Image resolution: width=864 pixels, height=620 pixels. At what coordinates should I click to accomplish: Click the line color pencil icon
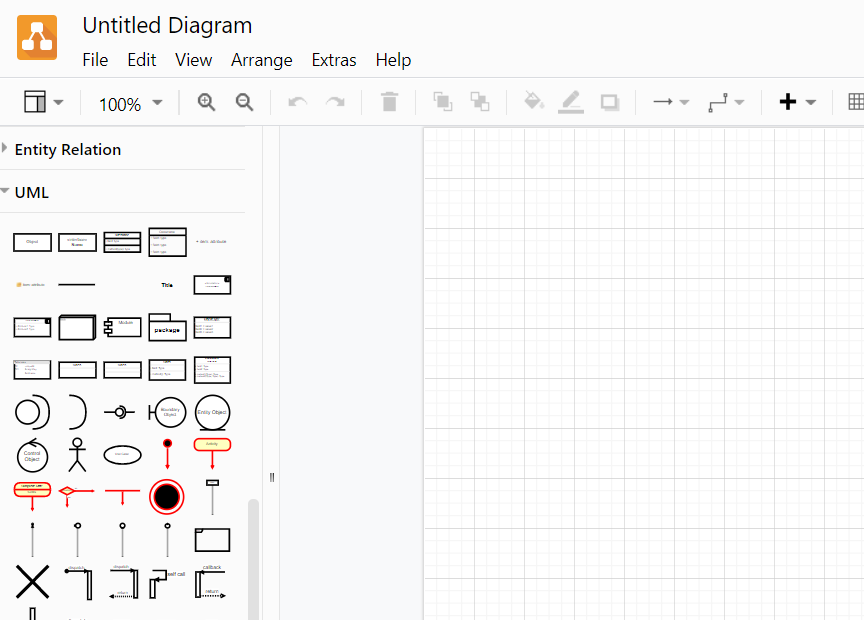571,102
